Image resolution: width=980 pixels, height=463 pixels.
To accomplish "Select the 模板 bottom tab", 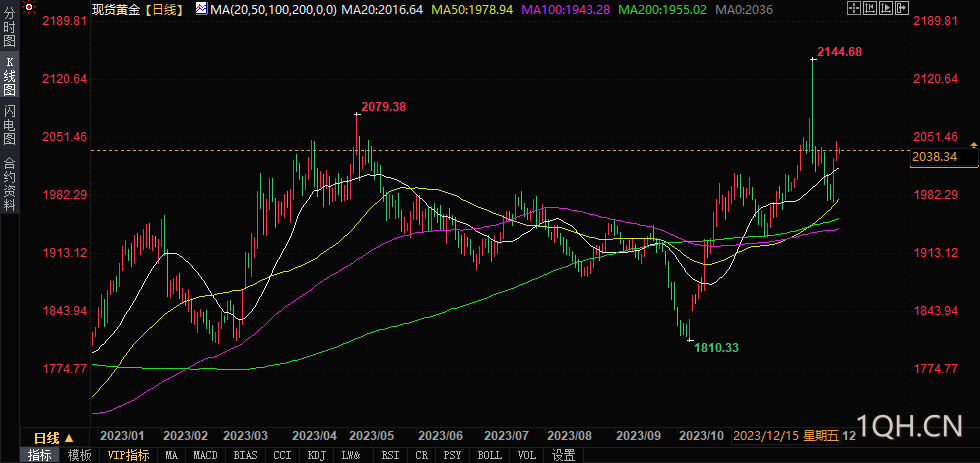I will tap(79, 456).
